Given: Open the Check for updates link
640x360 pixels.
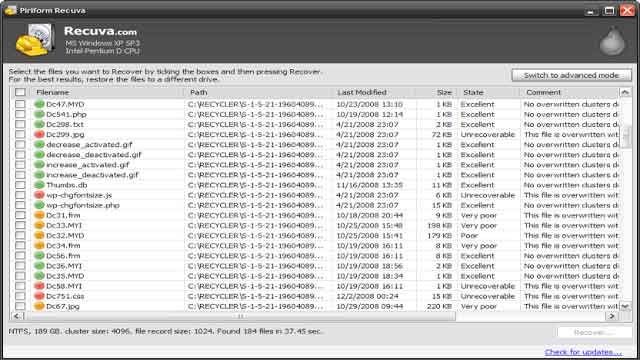Looking at the screenshot, I should tap(583, 352).
